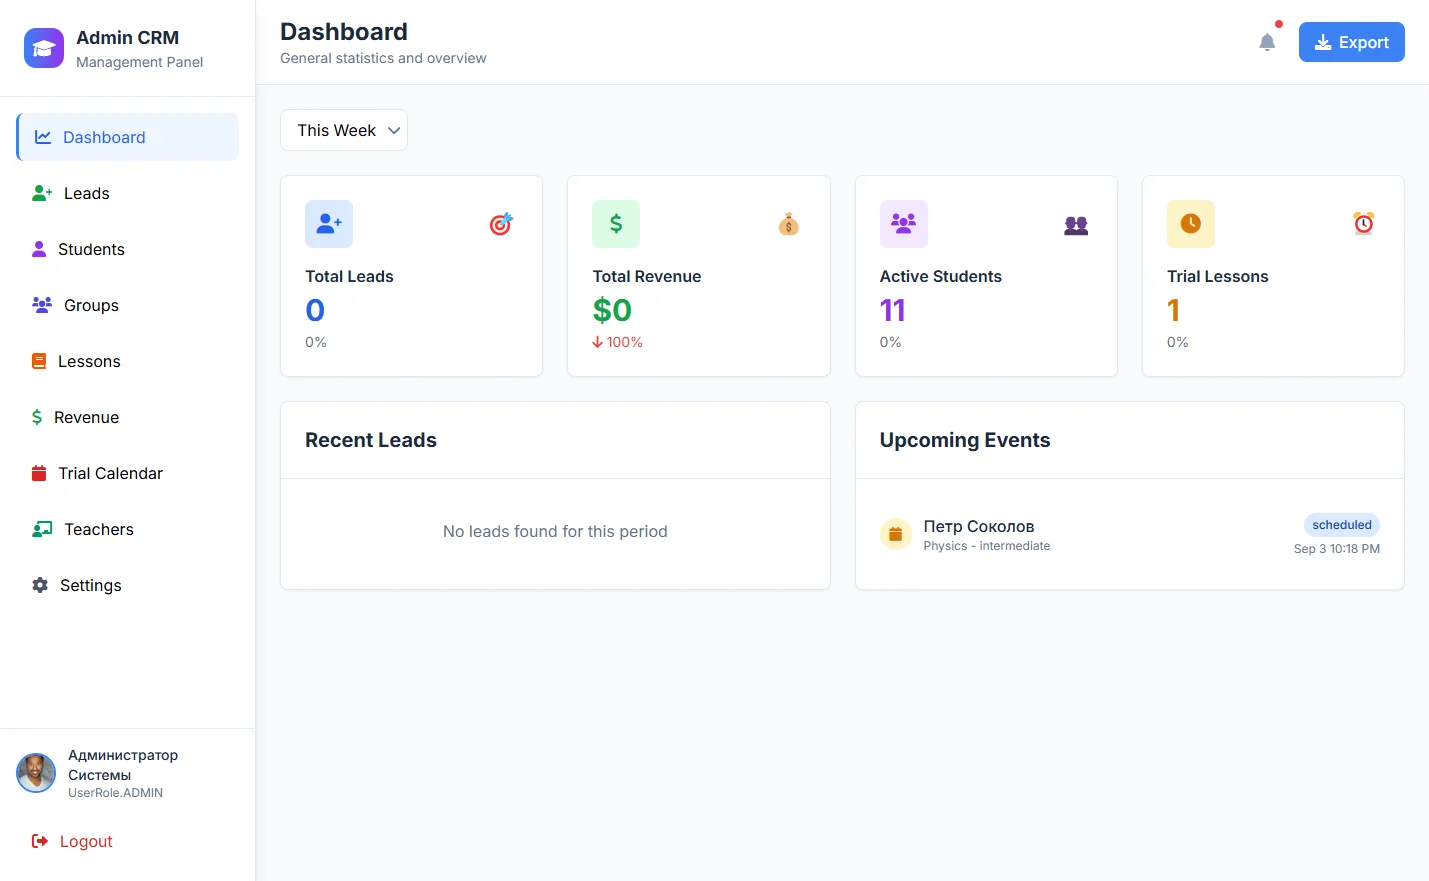Click the Trial Calendar red calendar icon
Viewport: 1429px width, 881px height.
(x=39, y=473)
